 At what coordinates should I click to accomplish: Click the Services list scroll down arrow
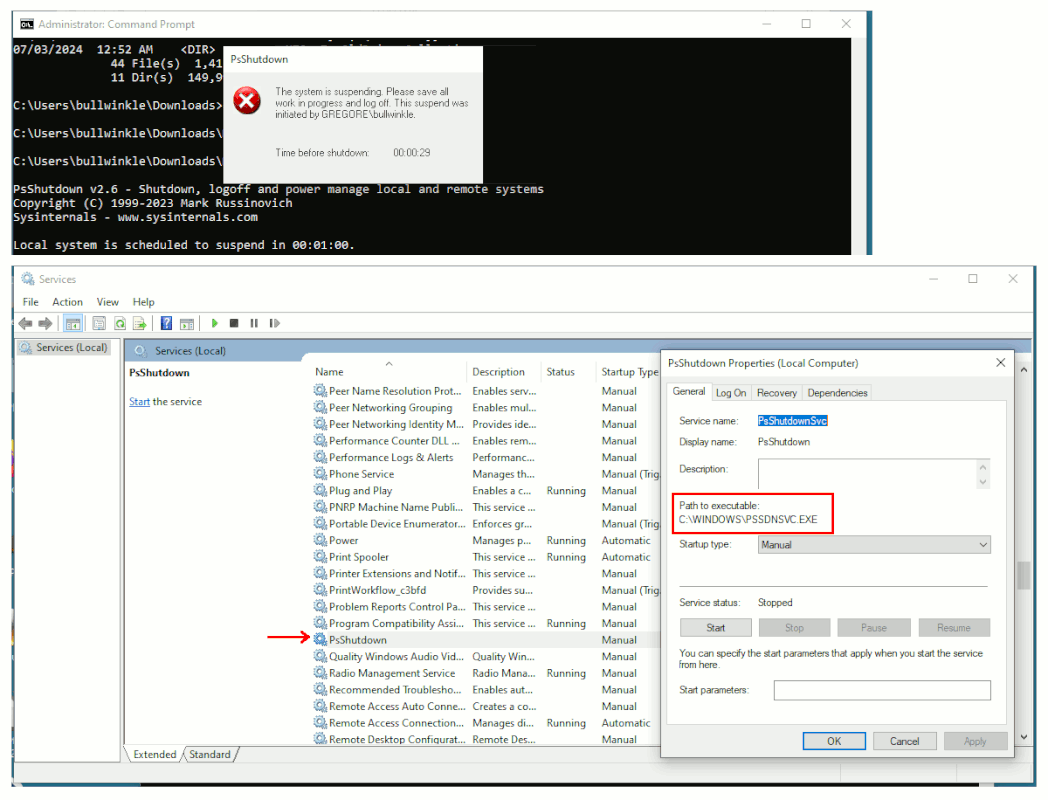(x=1023, y=737)
